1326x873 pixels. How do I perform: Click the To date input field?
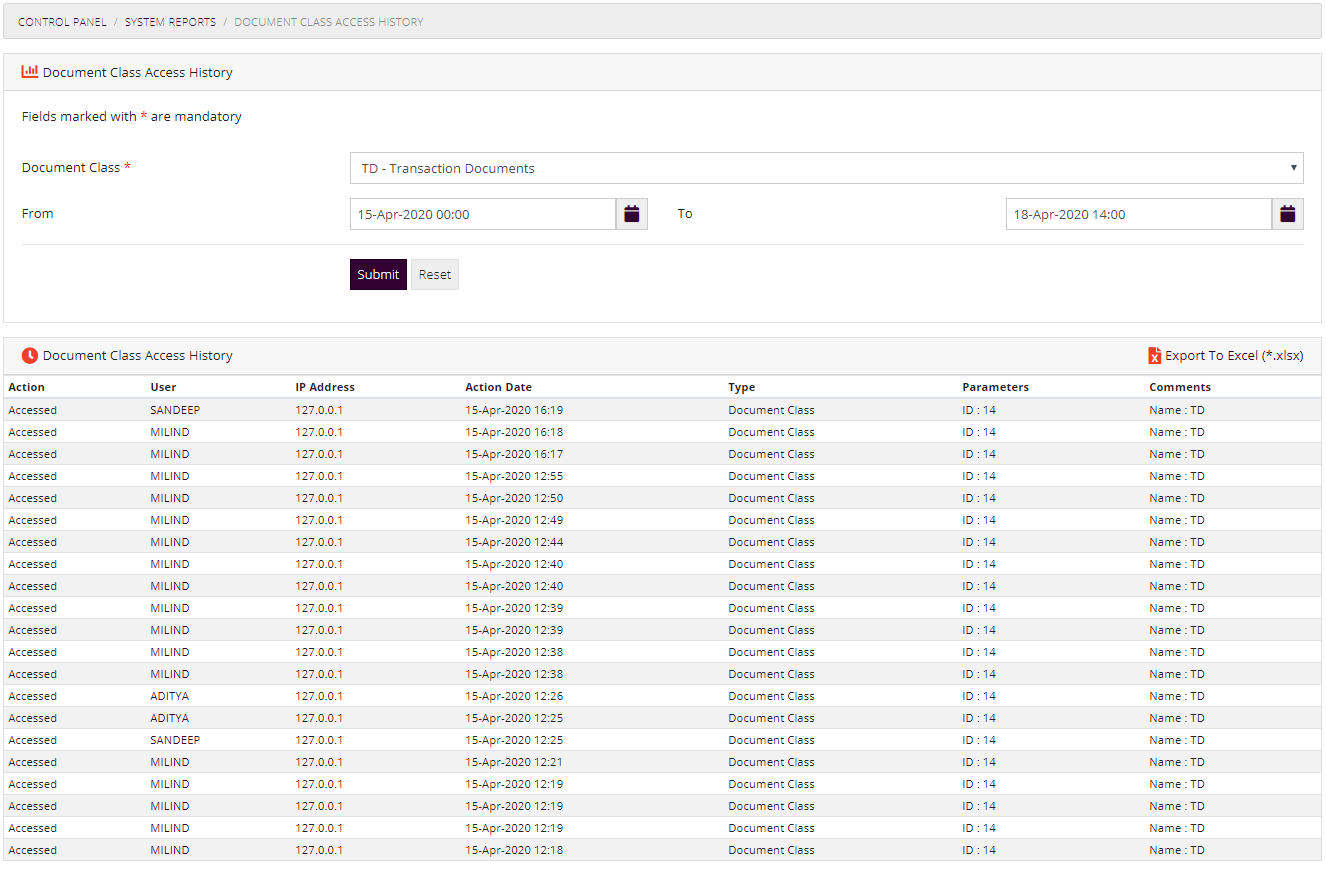[1138, 214]
